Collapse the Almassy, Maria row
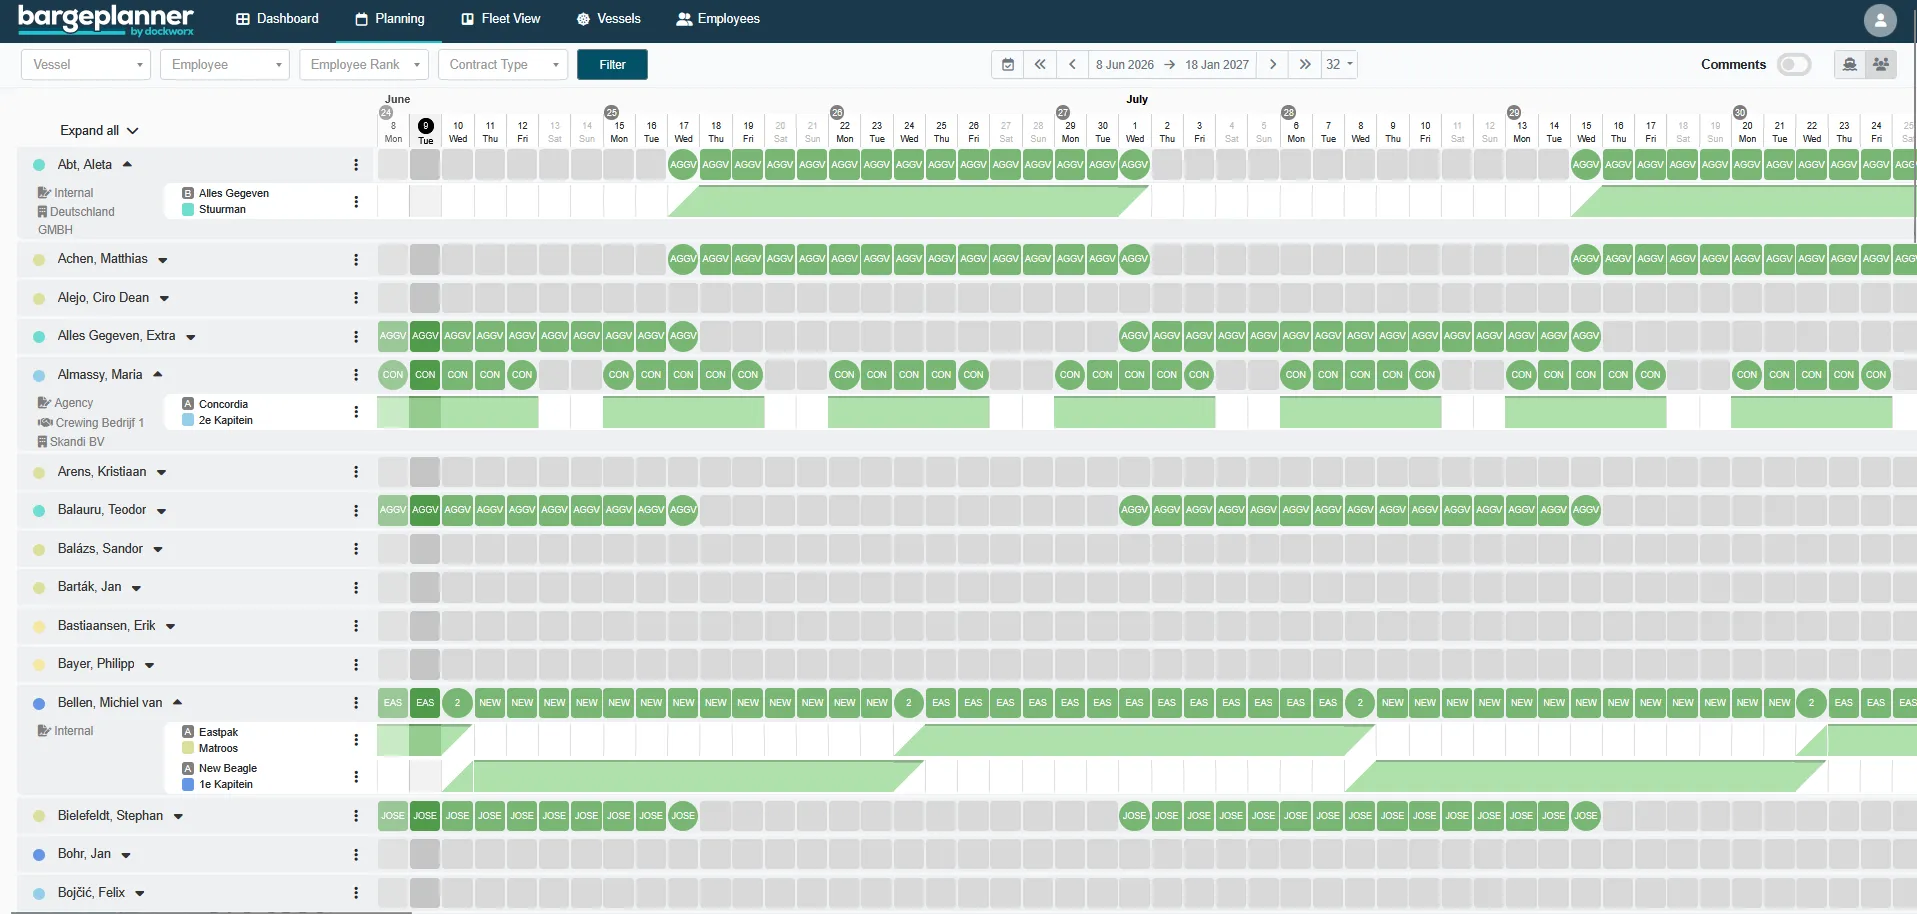This screenshot has width=1917, height=914. coord(157,374)
